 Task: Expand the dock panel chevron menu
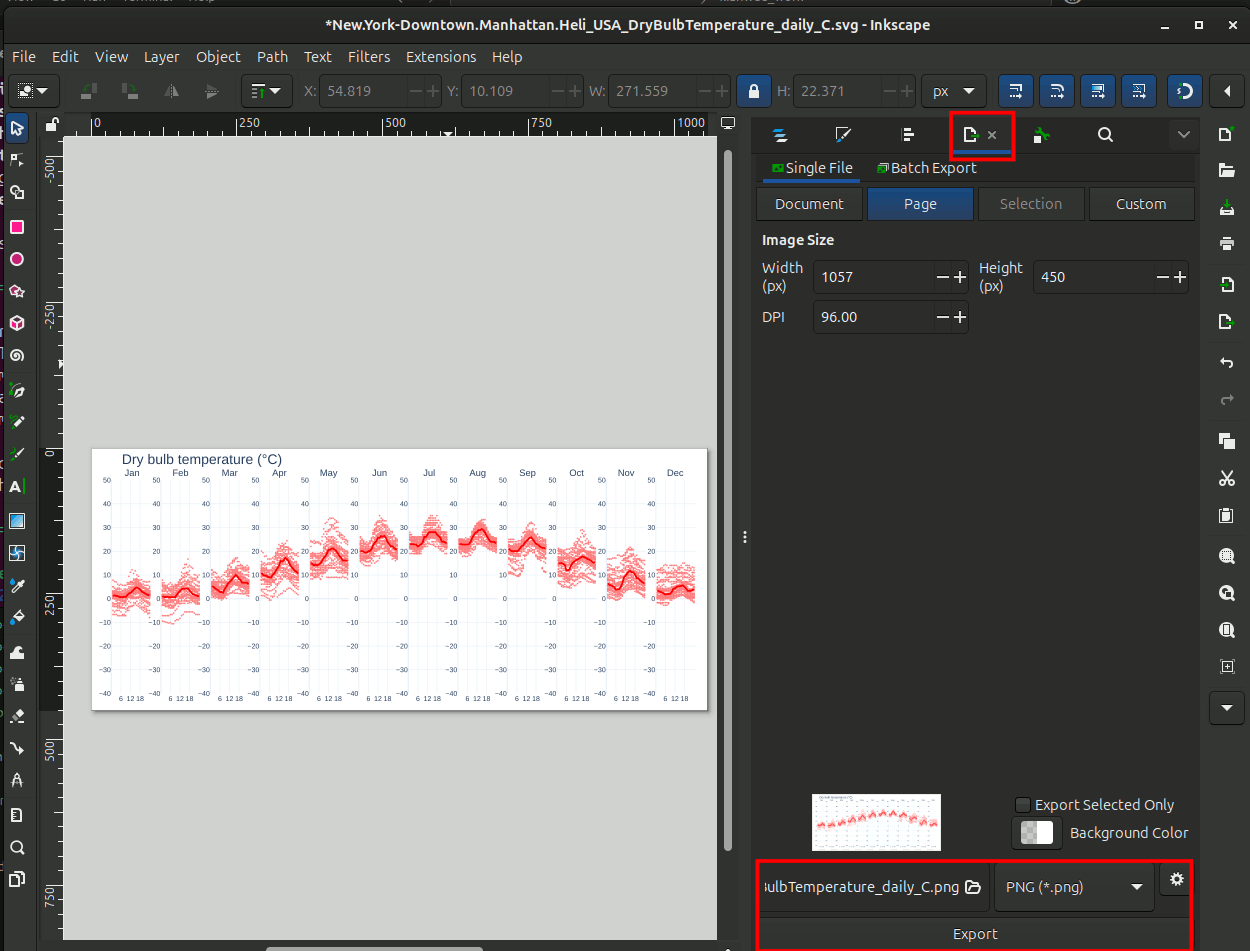(x=1184, y=135)
